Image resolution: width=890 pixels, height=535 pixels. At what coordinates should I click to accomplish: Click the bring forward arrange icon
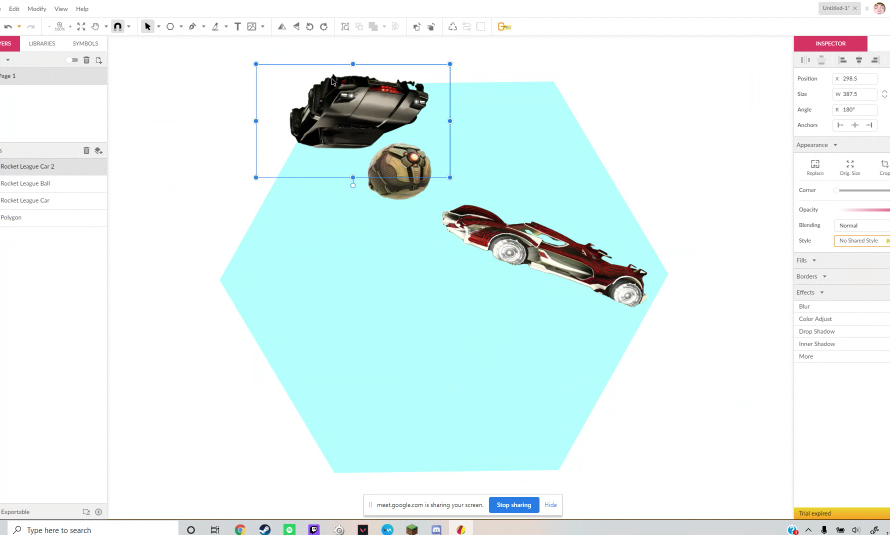pyautogui.click(x=417, y=27)
